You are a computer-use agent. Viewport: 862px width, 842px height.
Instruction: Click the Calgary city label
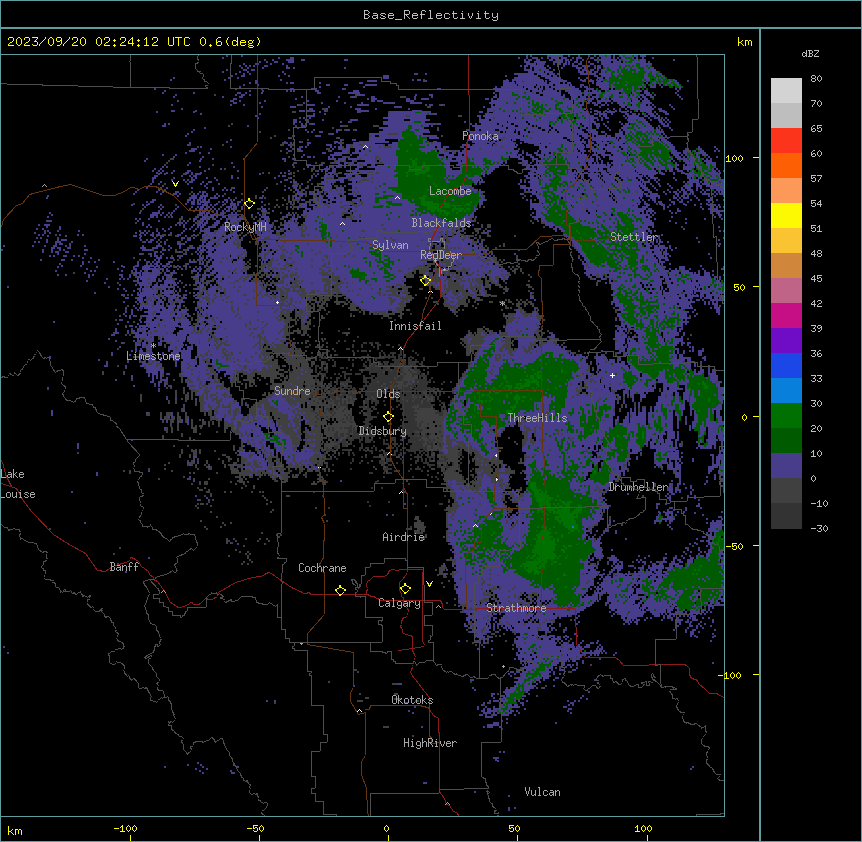(399, 603)
